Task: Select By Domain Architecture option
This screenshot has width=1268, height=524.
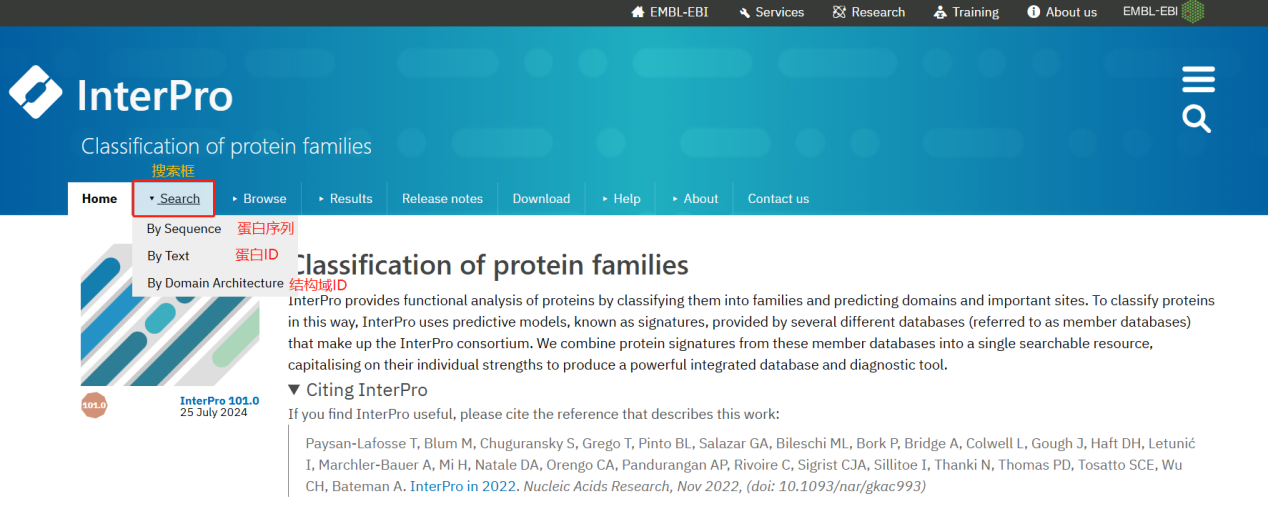Action: [x=215, y=283]
